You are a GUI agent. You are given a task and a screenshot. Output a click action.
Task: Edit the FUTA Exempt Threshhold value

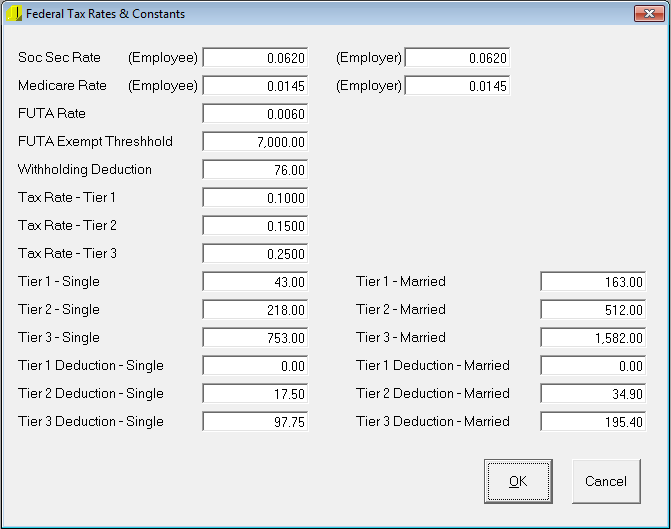[255, 142]
